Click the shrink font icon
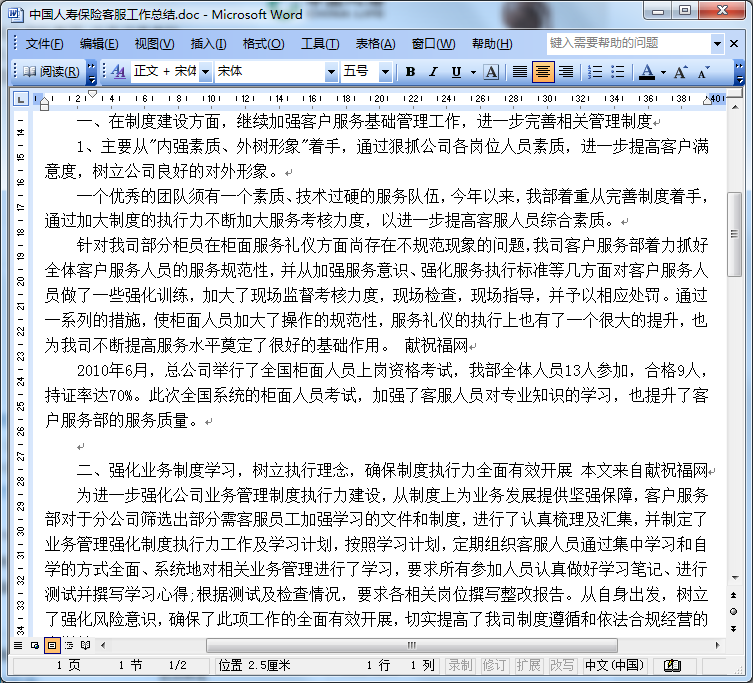The height and width of the screenshot is (683, 753). click(x=704, y=72)
